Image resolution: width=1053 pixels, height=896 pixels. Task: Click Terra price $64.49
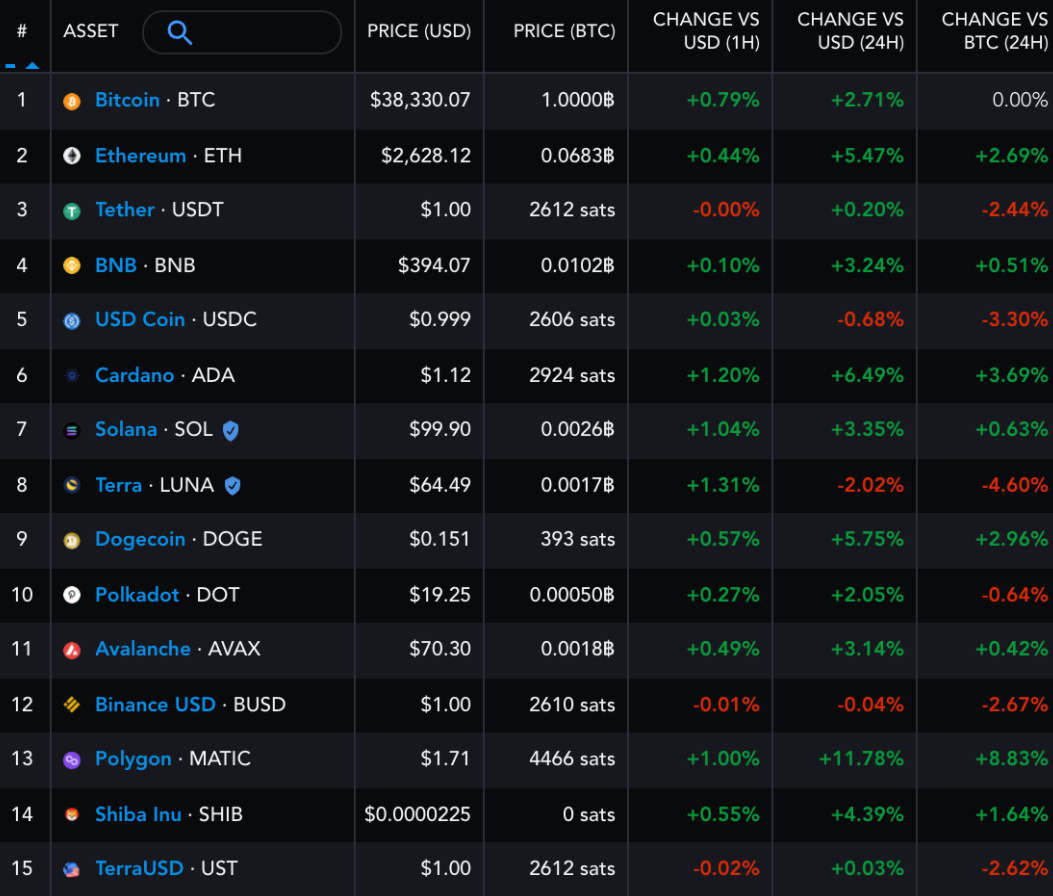coord(441,485)
